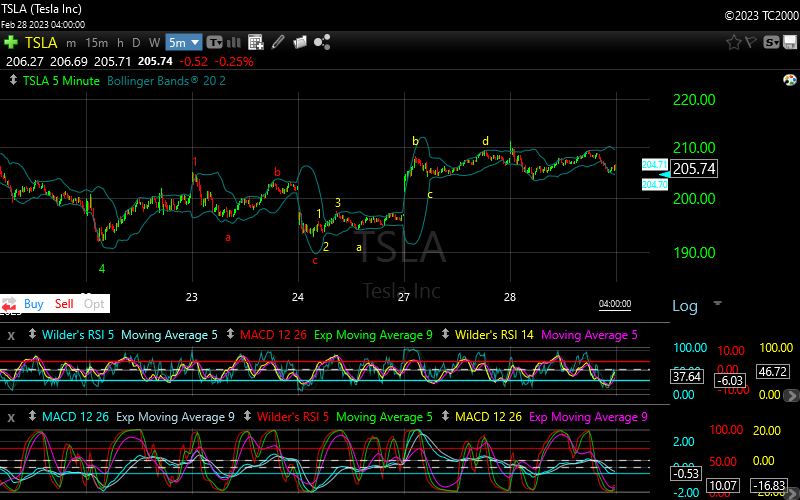This screenshot has width=800, height=500.
Task: Click the 220.00 price axis label
Action: [694, 100]
